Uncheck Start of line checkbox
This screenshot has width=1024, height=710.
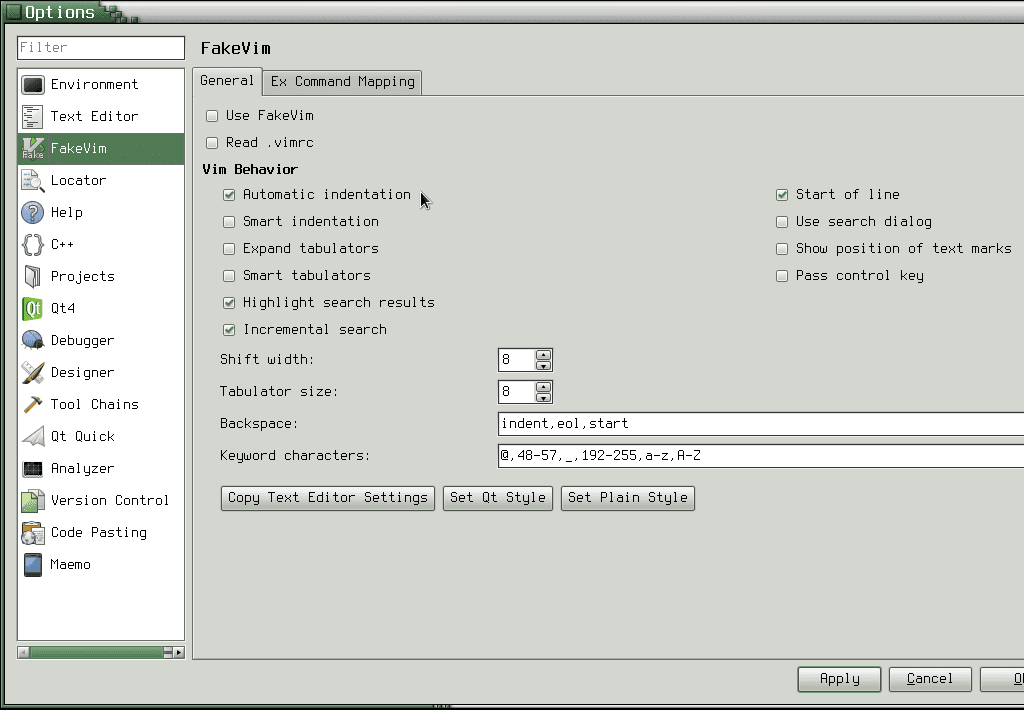coord(782,195)
